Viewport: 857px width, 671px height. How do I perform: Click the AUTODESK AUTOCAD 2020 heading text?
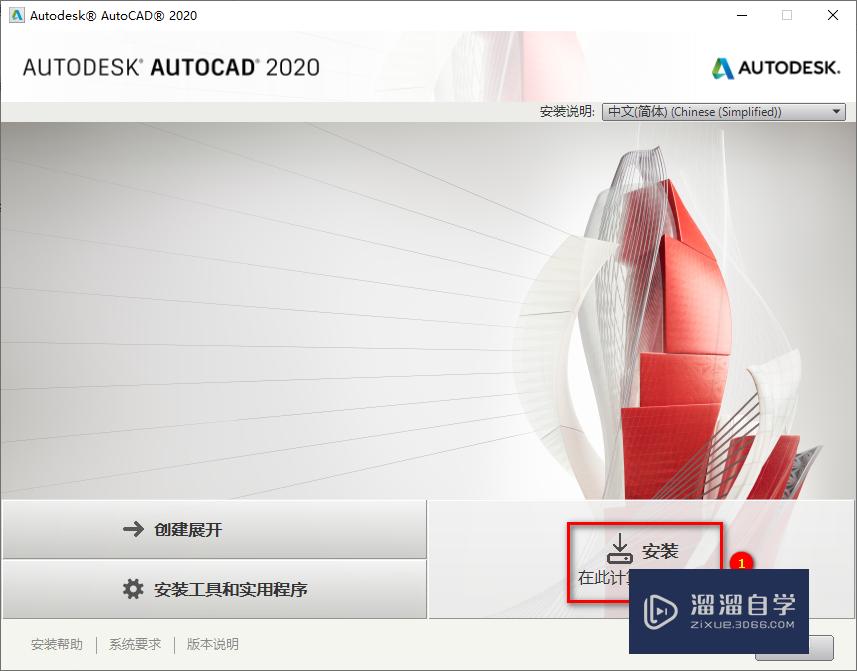coord(171,67)
